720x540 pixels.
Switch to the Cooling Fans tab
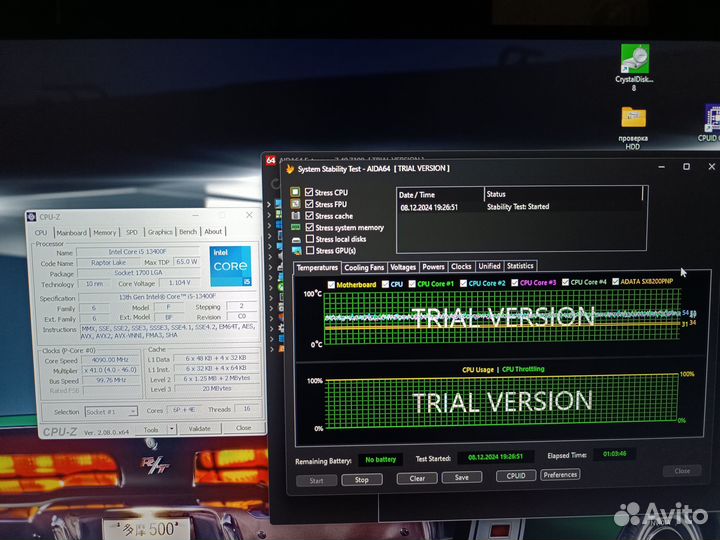pos(363,267)
